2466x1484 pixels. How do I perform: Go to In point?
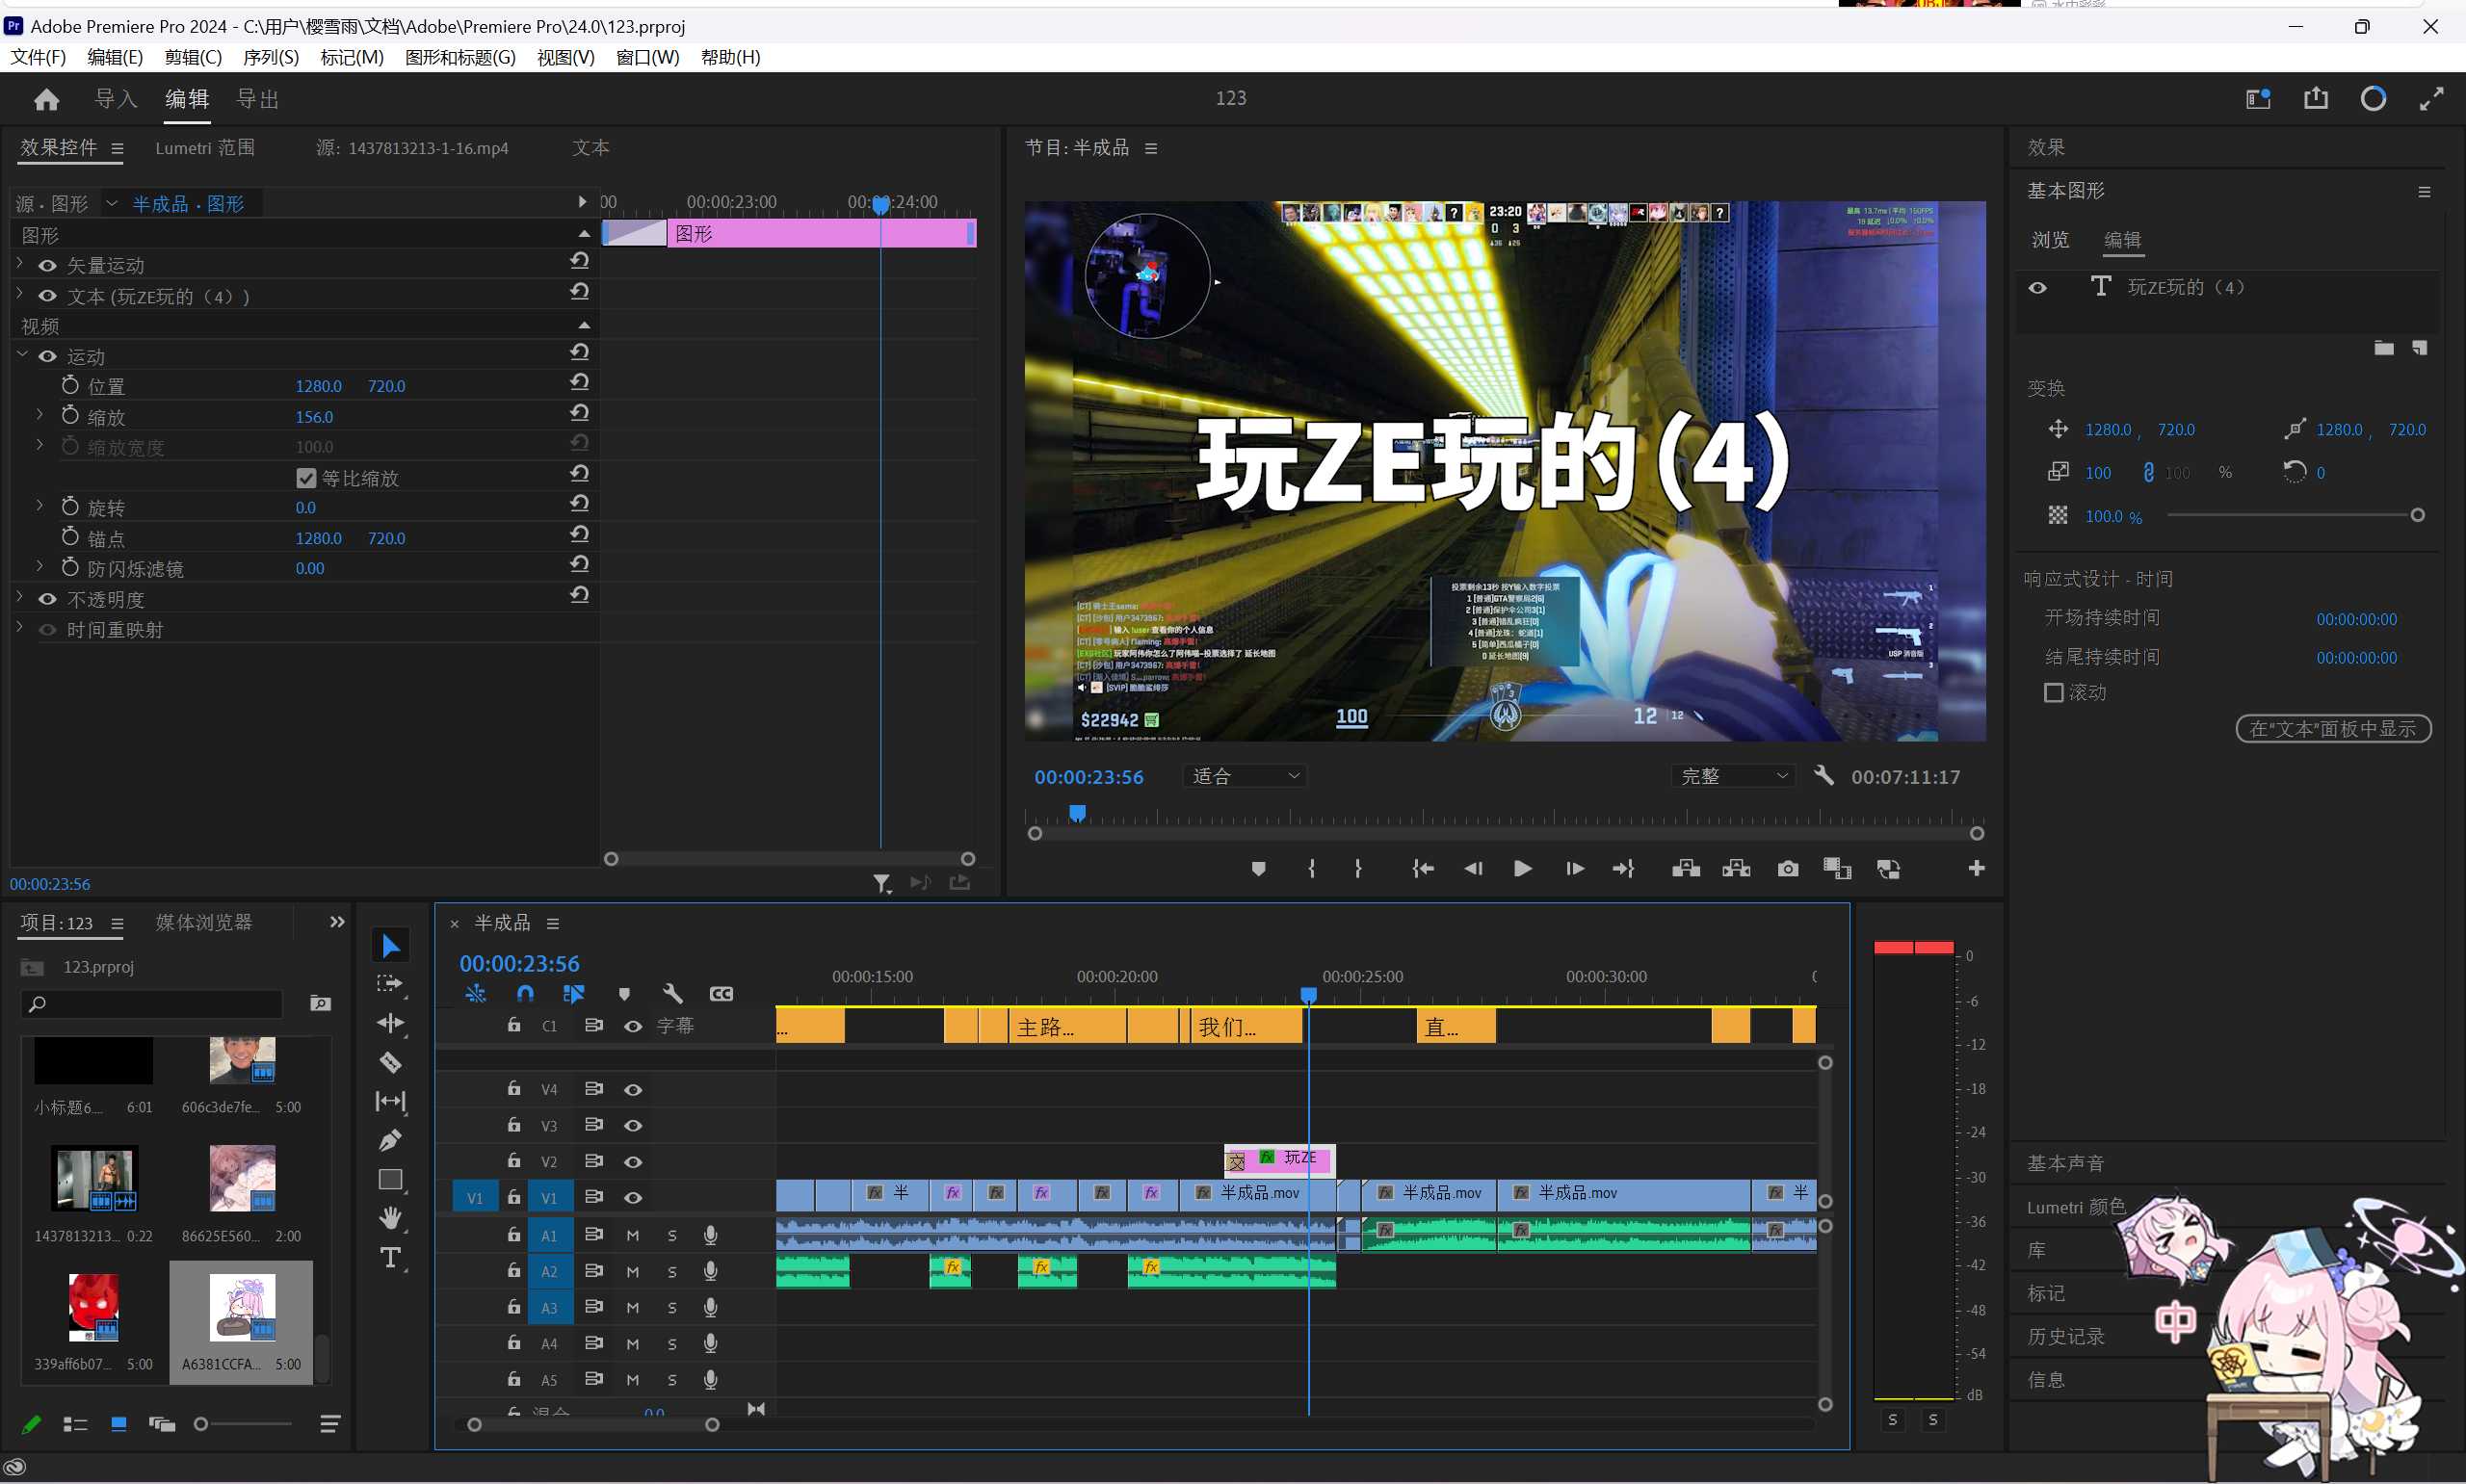click(1422, 869)
